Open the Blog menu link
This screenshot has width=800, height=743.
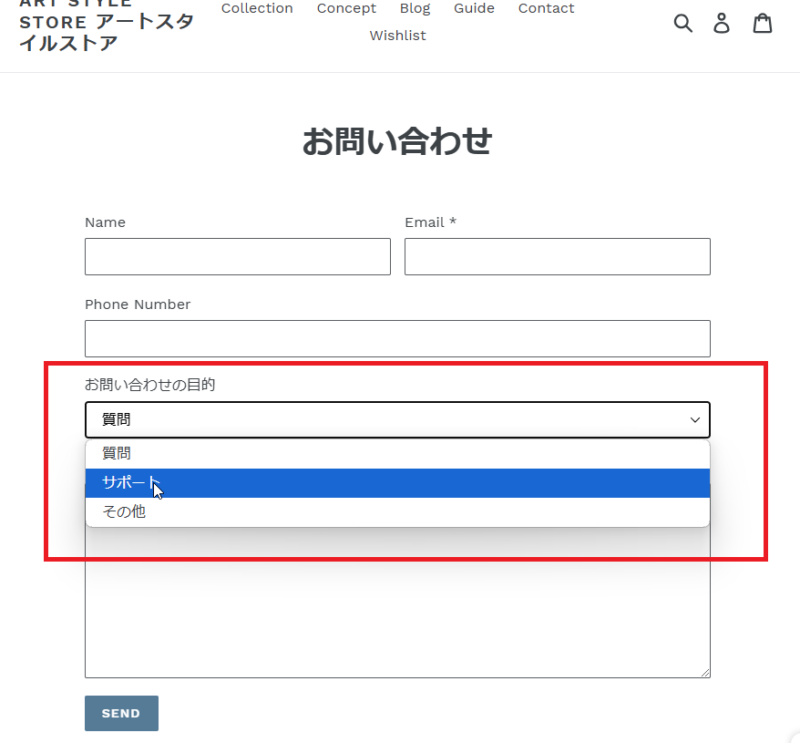point(415,8)
